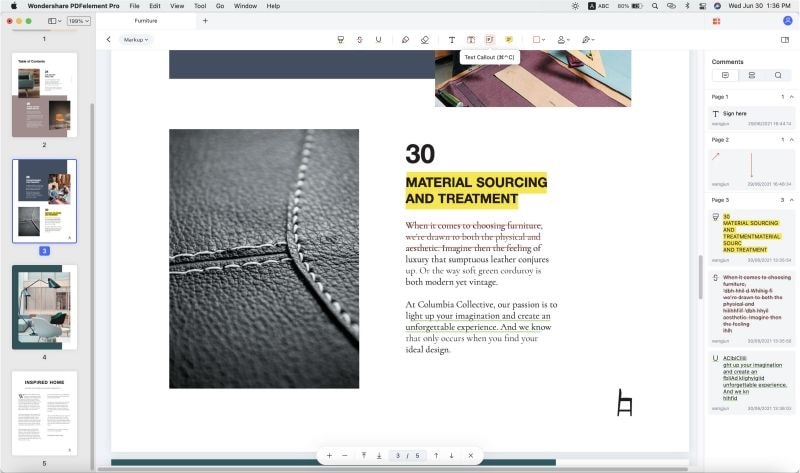Open a new tab with plus
The width and height of the screenshot is (800, 473).
[205, 21]
